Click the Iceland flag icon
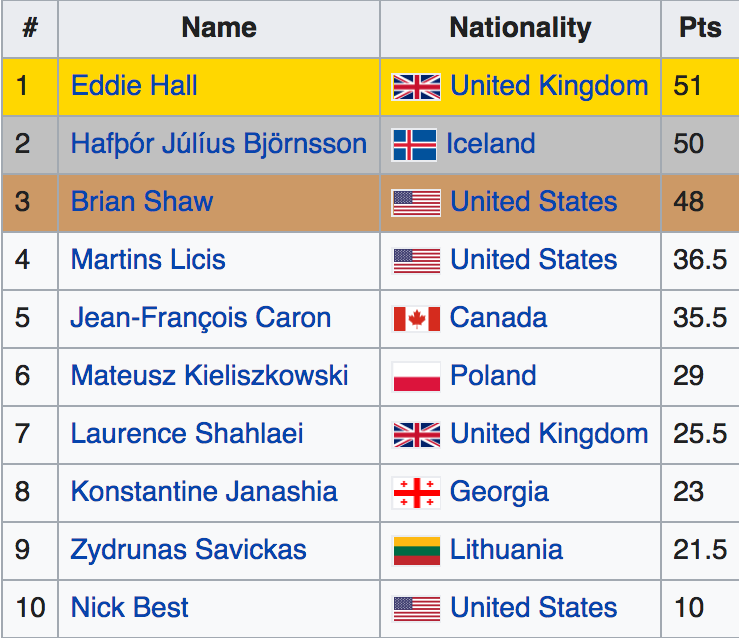This screenshot has width=739, height=638. (x=414, y=145)
